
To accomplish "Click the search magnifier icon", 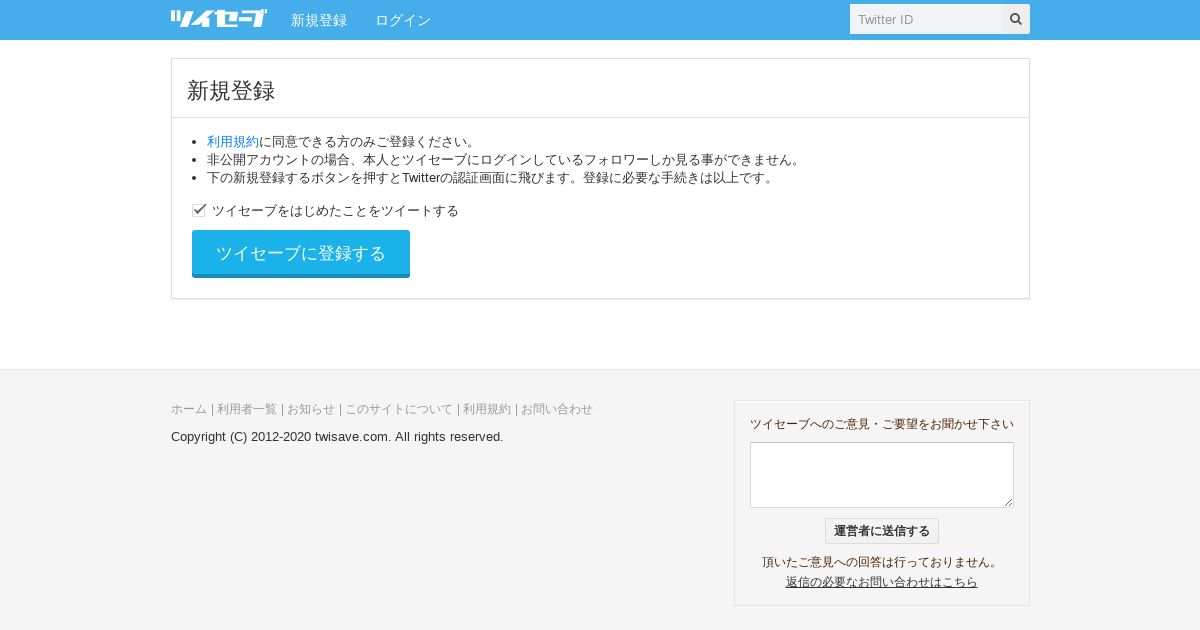I will coord(1016,19).
